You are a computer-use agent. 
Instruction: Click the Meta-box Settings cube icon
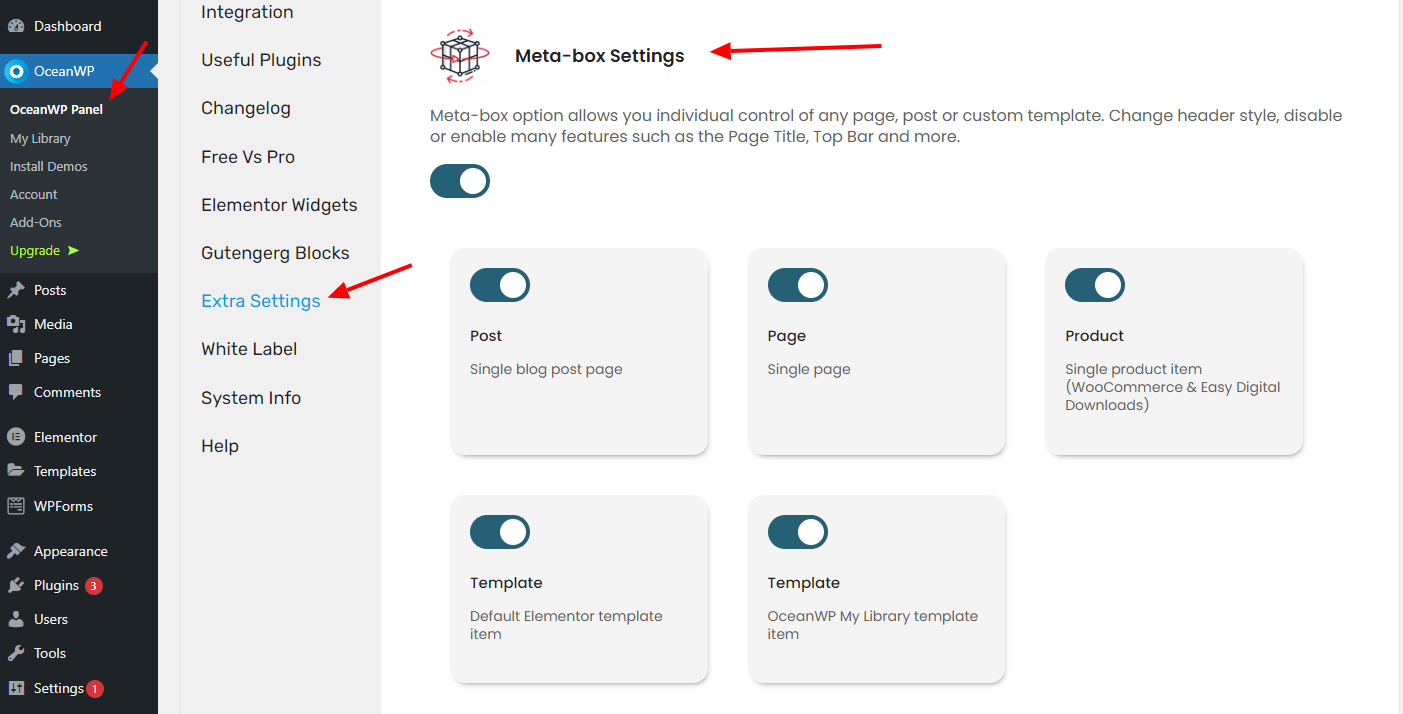tap(460, 56)
